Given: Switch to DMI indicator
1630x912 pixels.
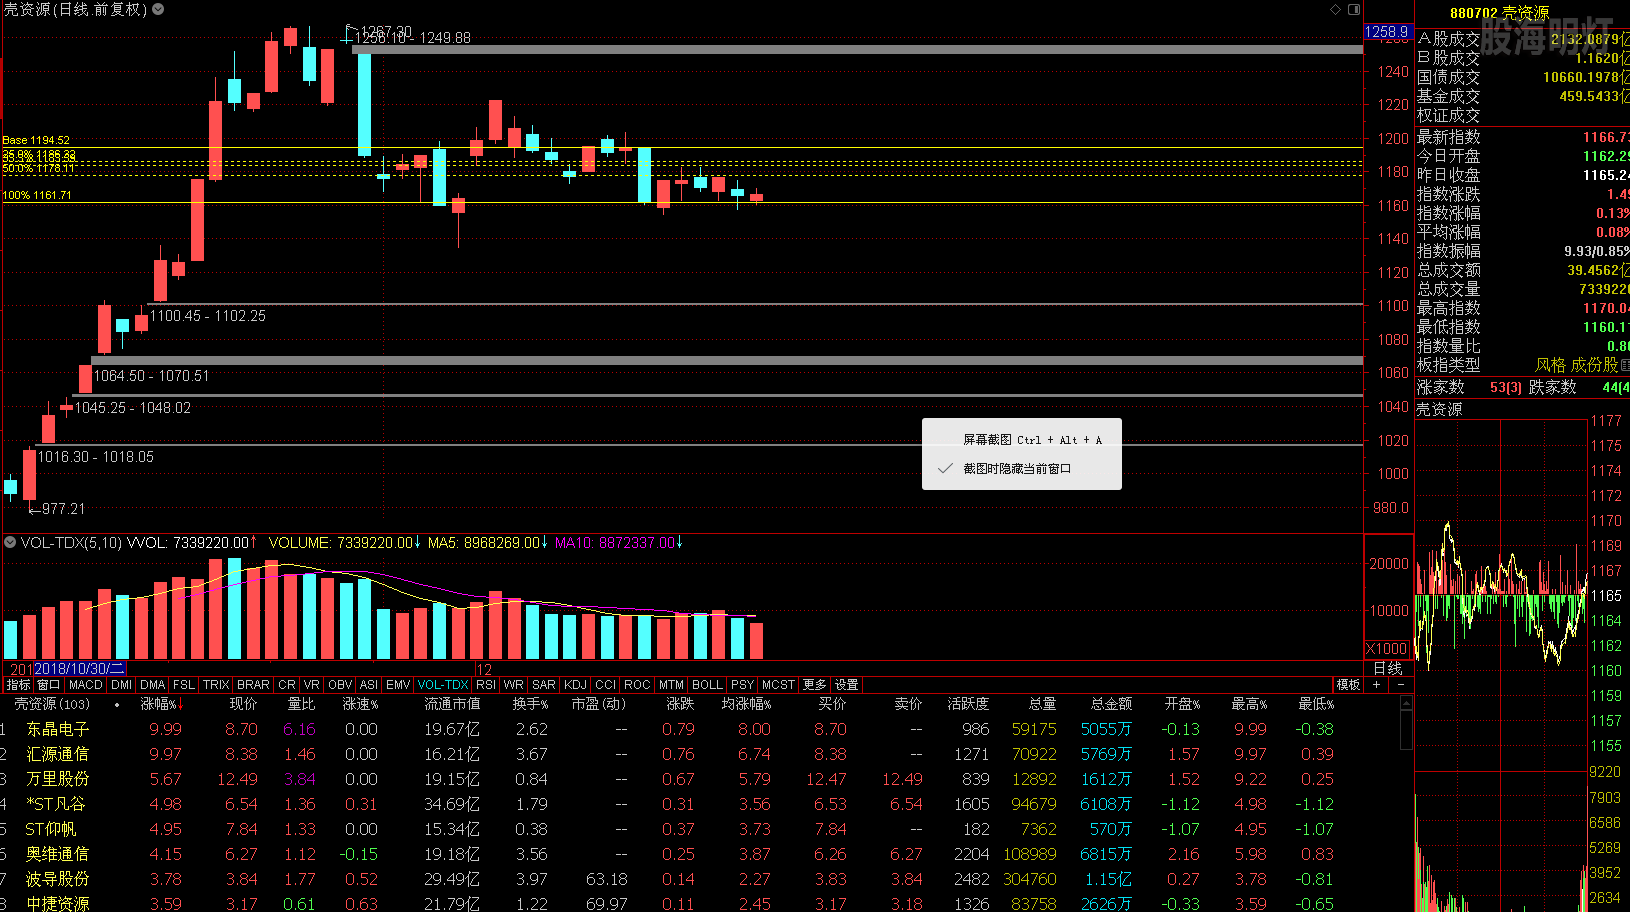Looking at the screenshot, I should (x=122, y=685).
